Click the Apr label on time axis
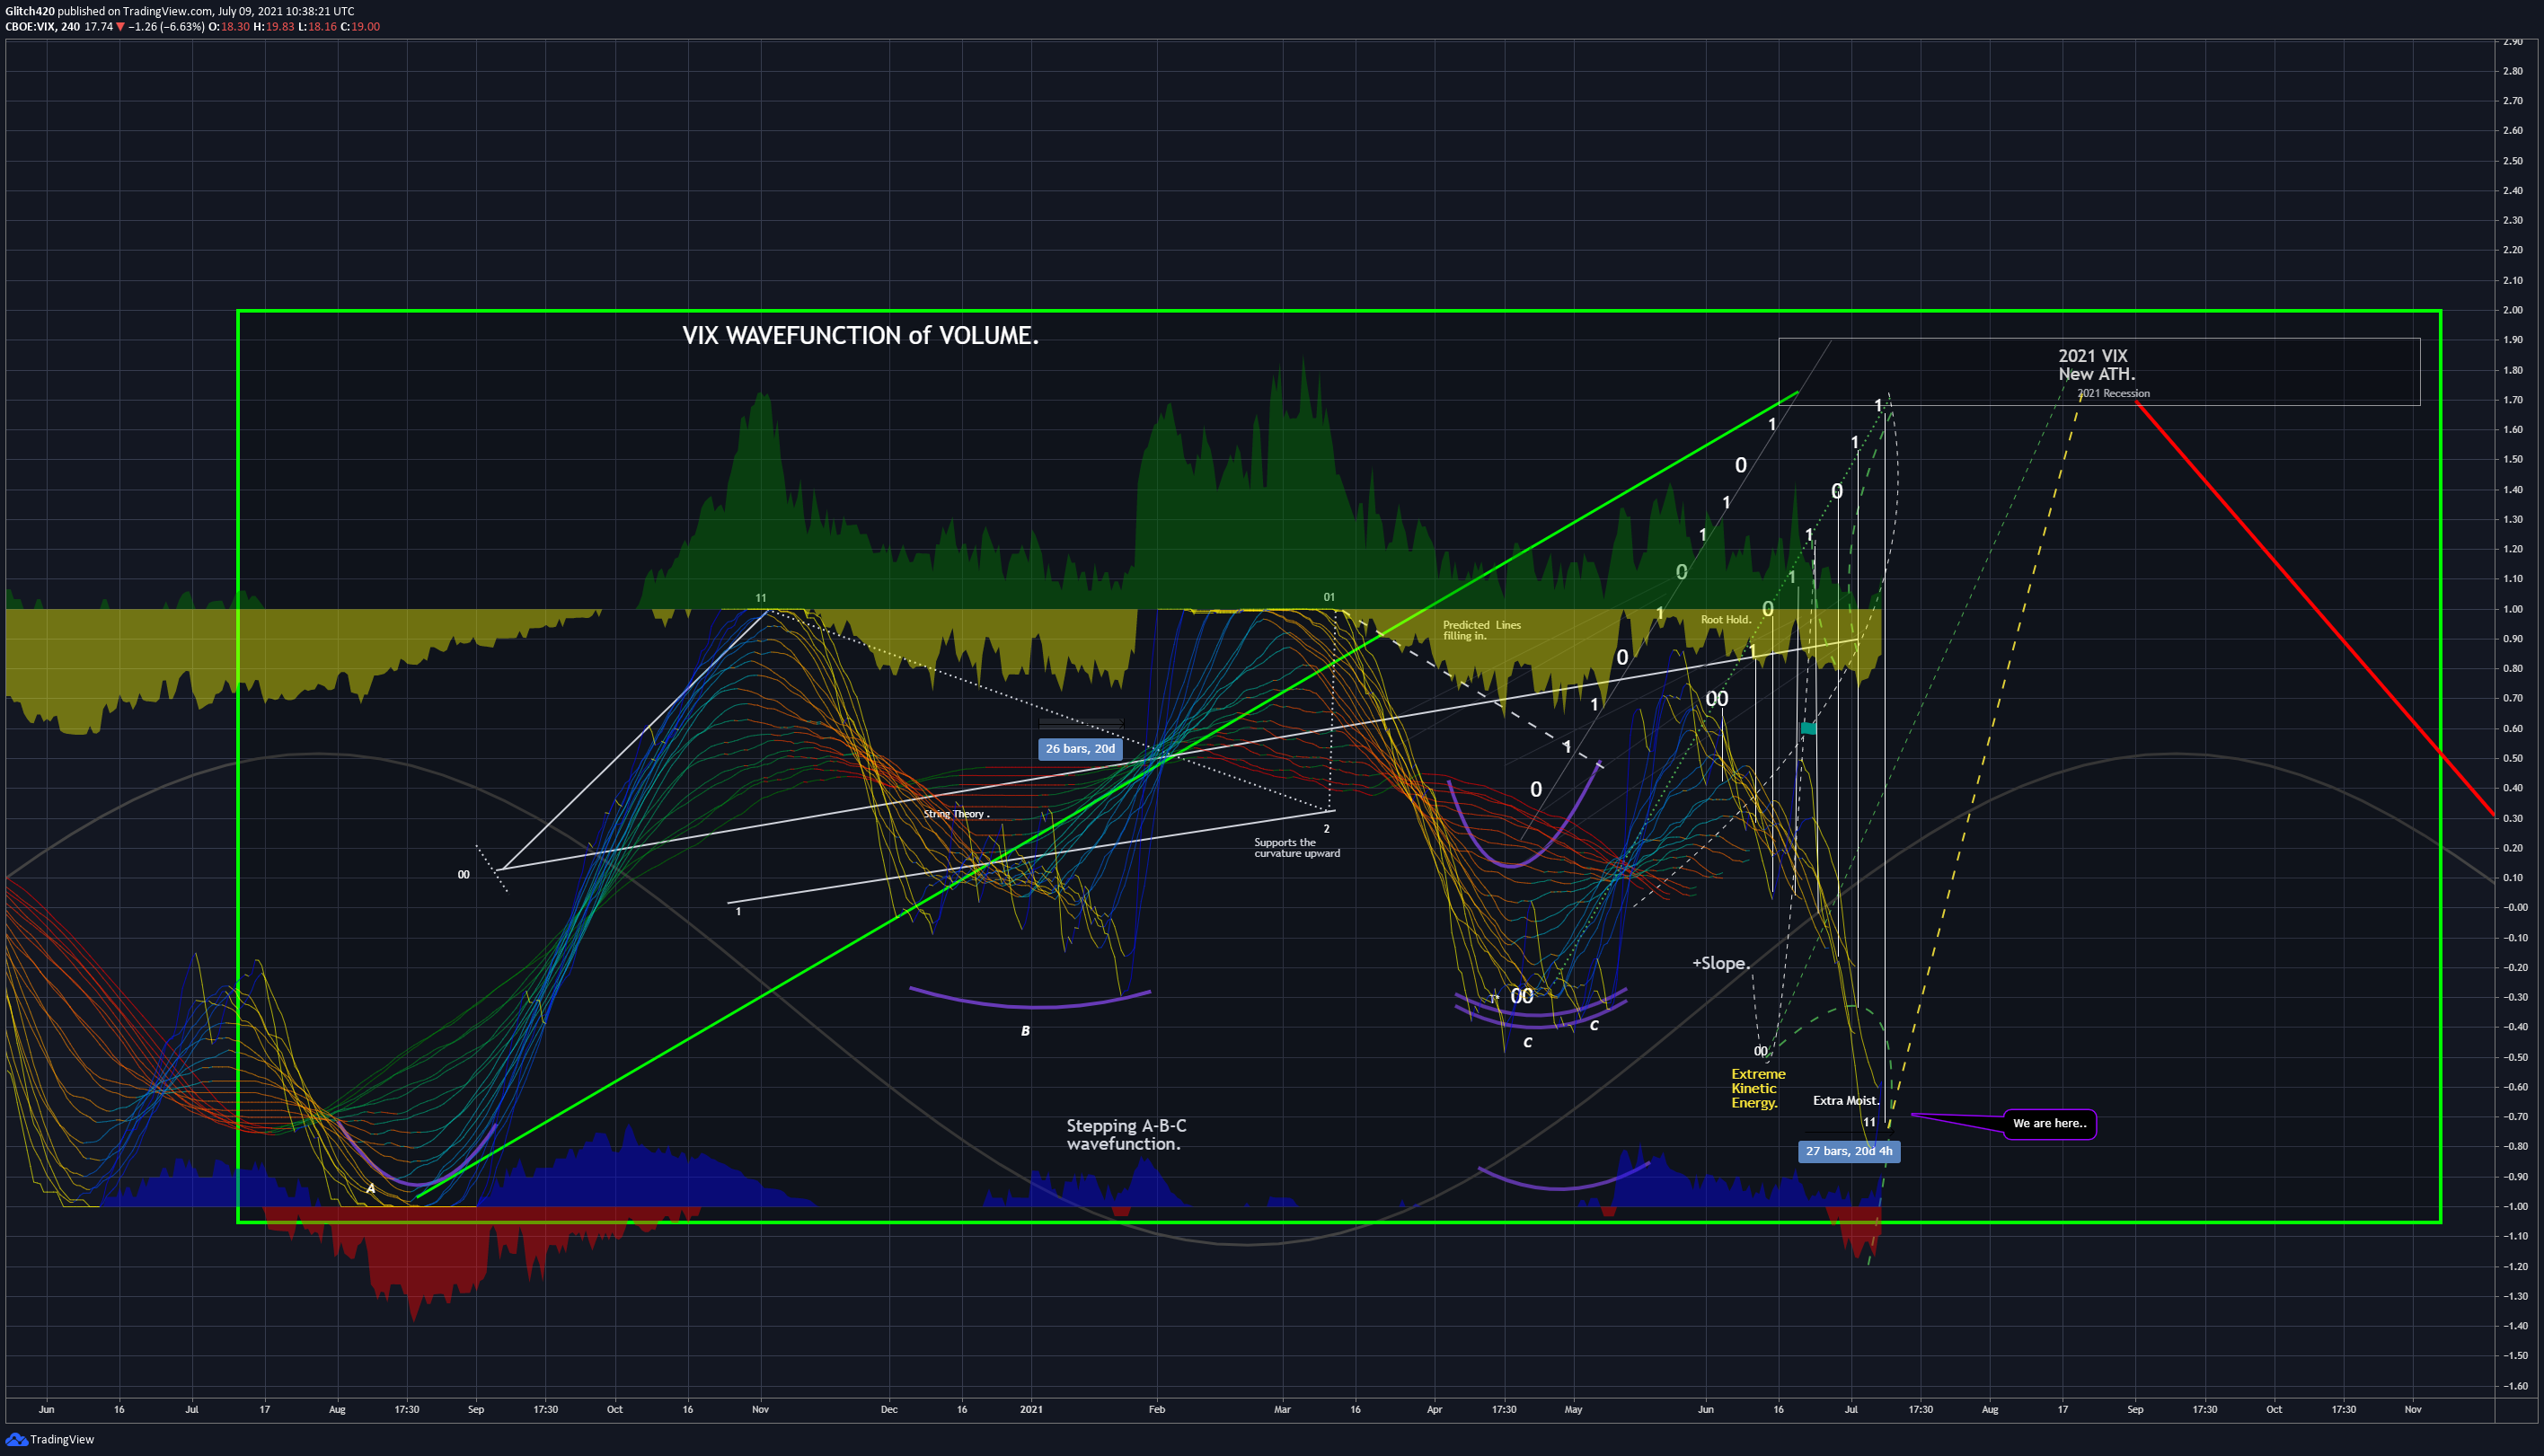2544x1456 pixels. coord(1434,1409)
